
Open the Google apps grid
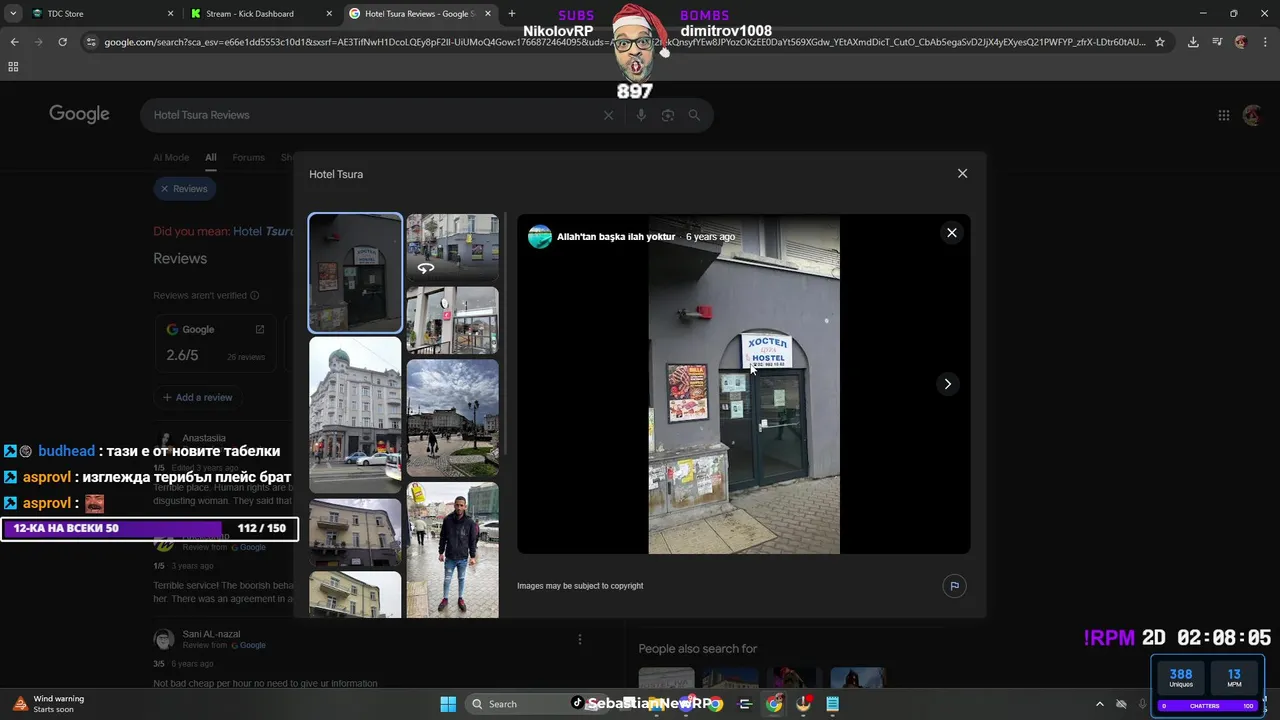[1223, 115]
